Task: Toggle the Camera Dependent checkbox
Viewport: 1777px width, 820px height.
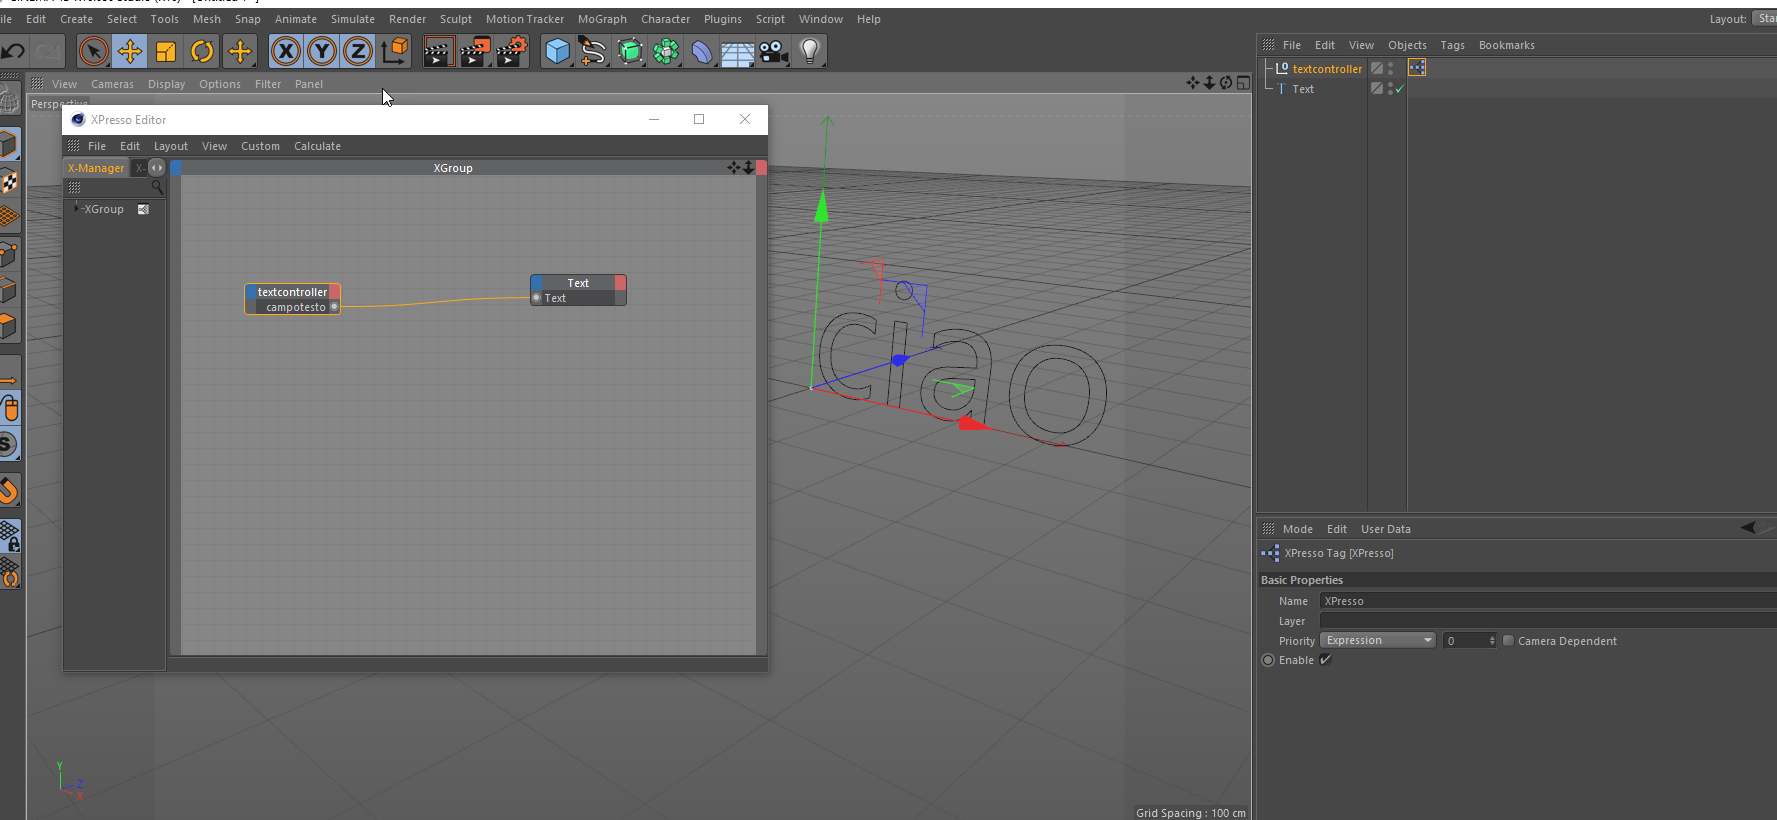Action: 1509,641
